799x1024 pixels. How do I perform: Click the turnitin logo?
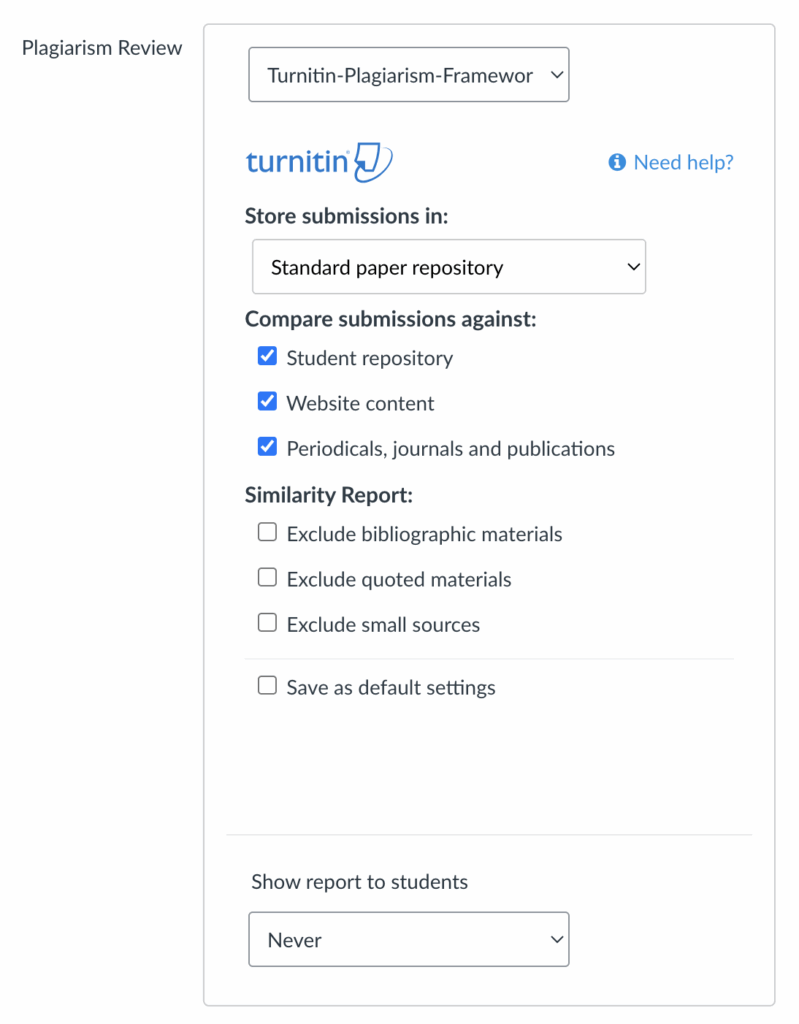pos(318,160)
